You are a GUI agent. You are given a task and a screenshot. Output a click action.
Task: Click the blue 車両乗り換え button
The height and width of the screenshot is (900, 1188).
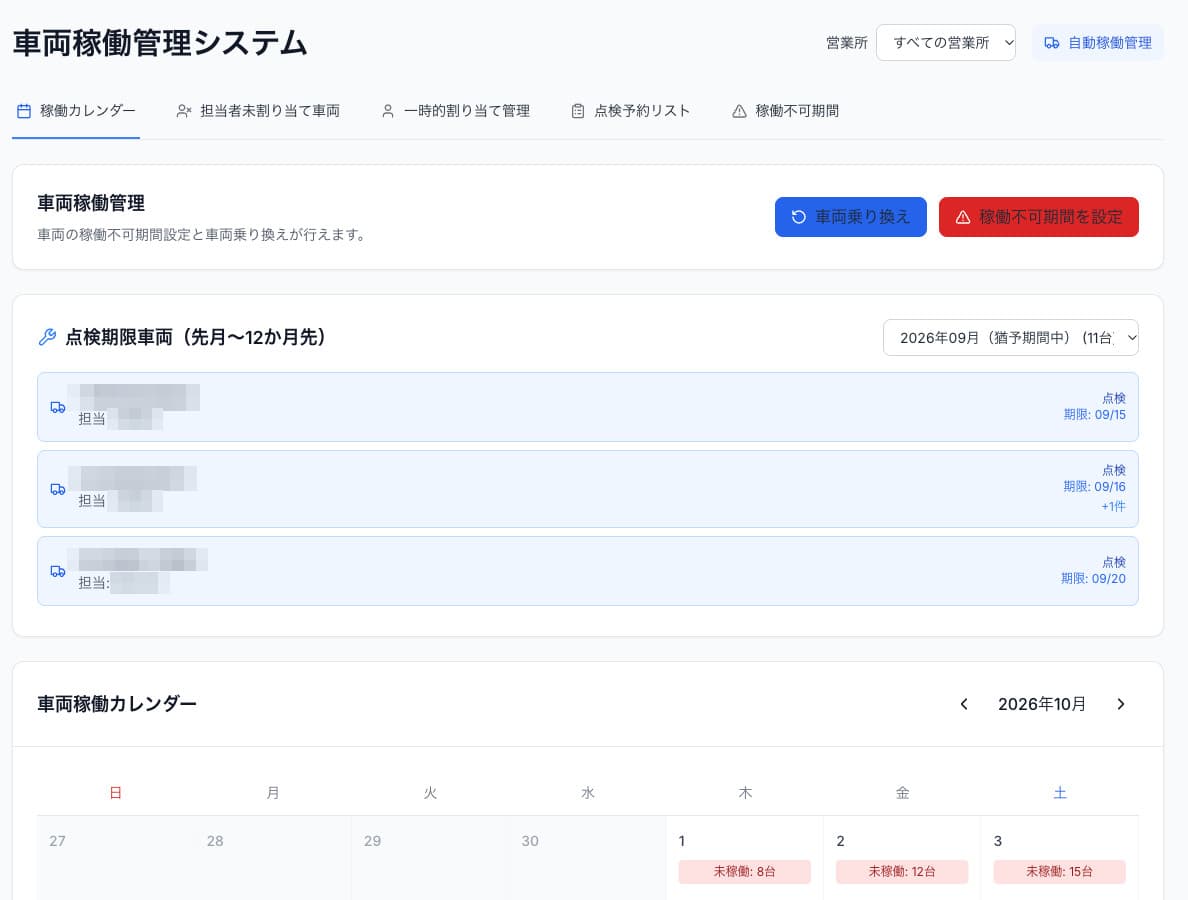click(x=850, y=217)
